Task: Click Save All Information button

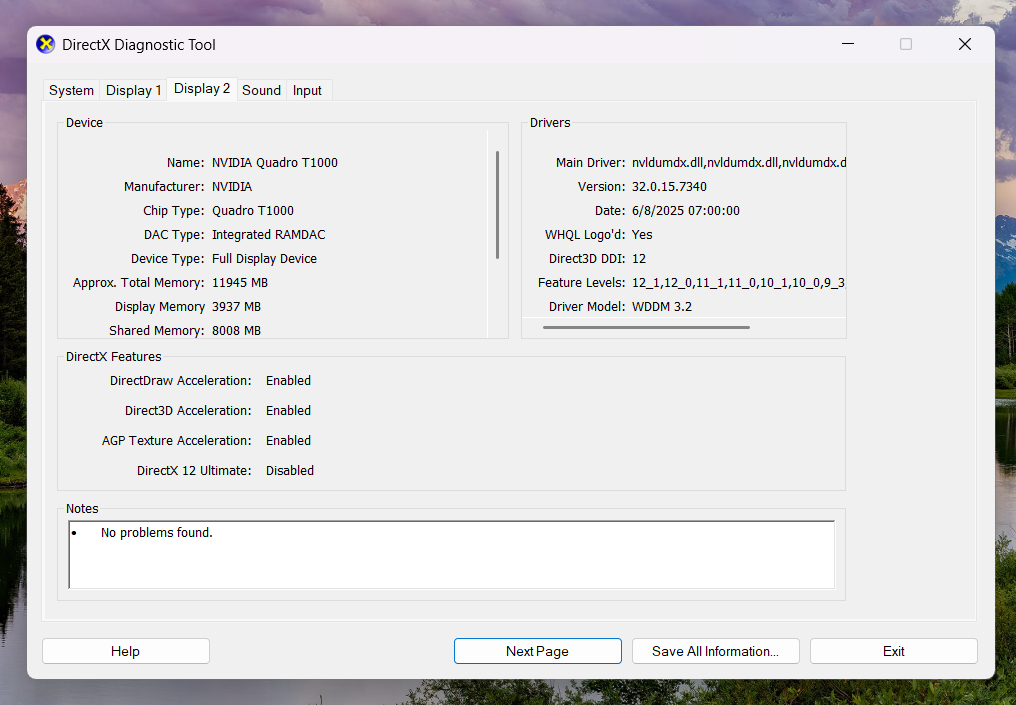Action: click(x=715, y=651)
